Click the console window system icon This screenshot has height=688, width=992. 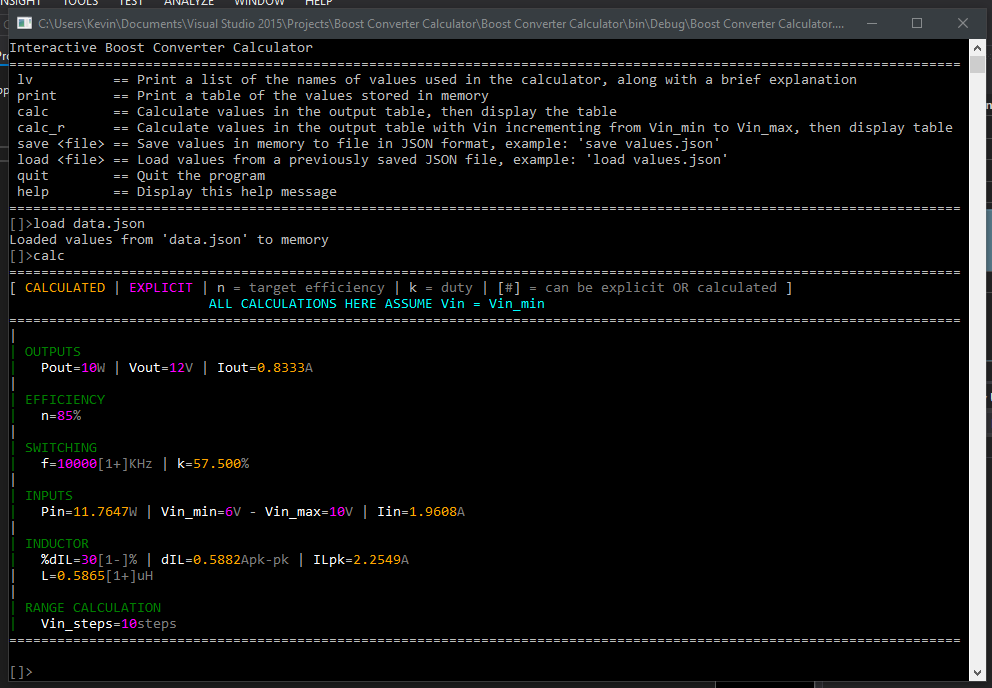click(22, 22)
